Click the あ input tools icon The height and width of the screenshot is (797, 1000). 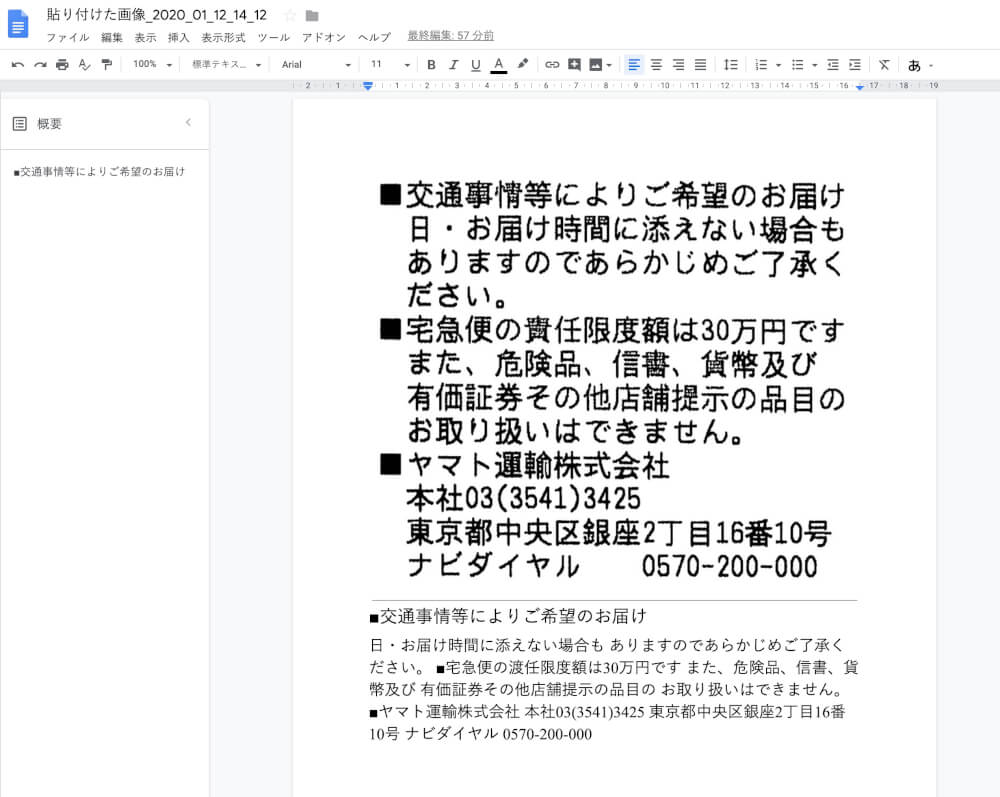tap(914, 65)
